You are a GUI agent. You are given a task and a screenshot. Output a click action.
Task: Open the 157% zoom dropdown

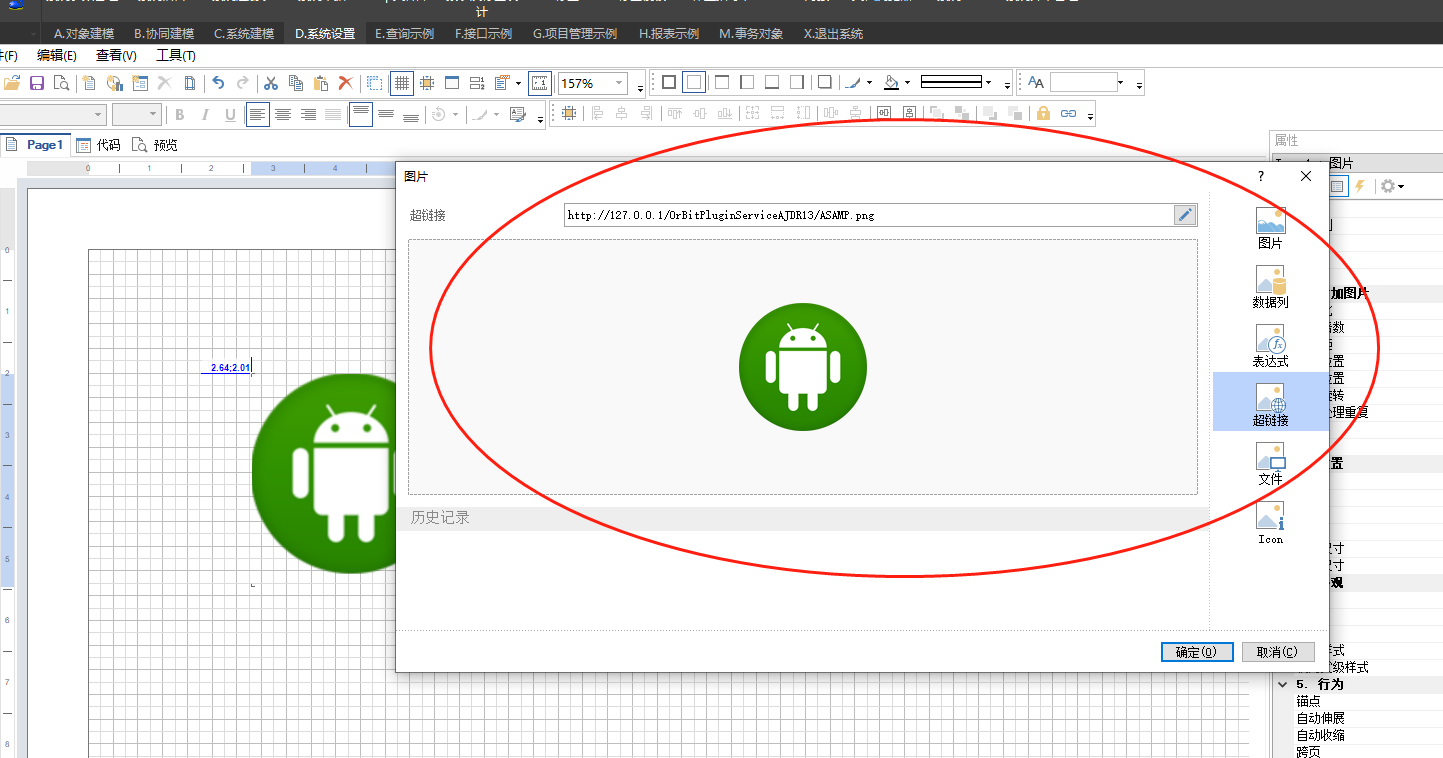[620, 83]
